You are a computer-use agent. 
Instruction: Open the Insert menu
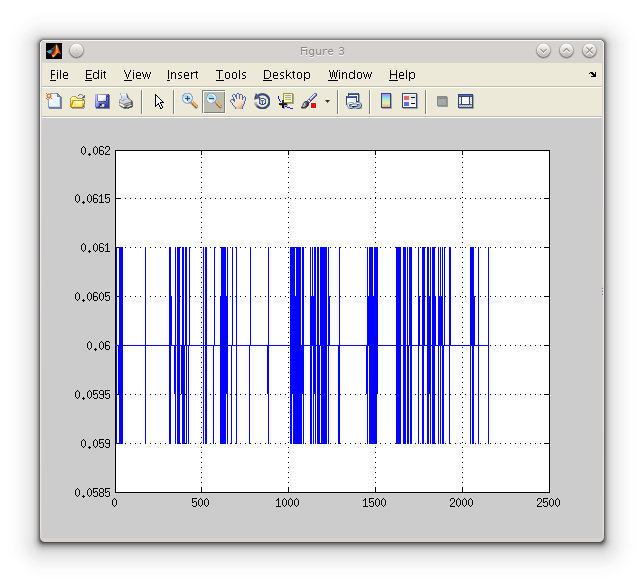coord(182,75)
